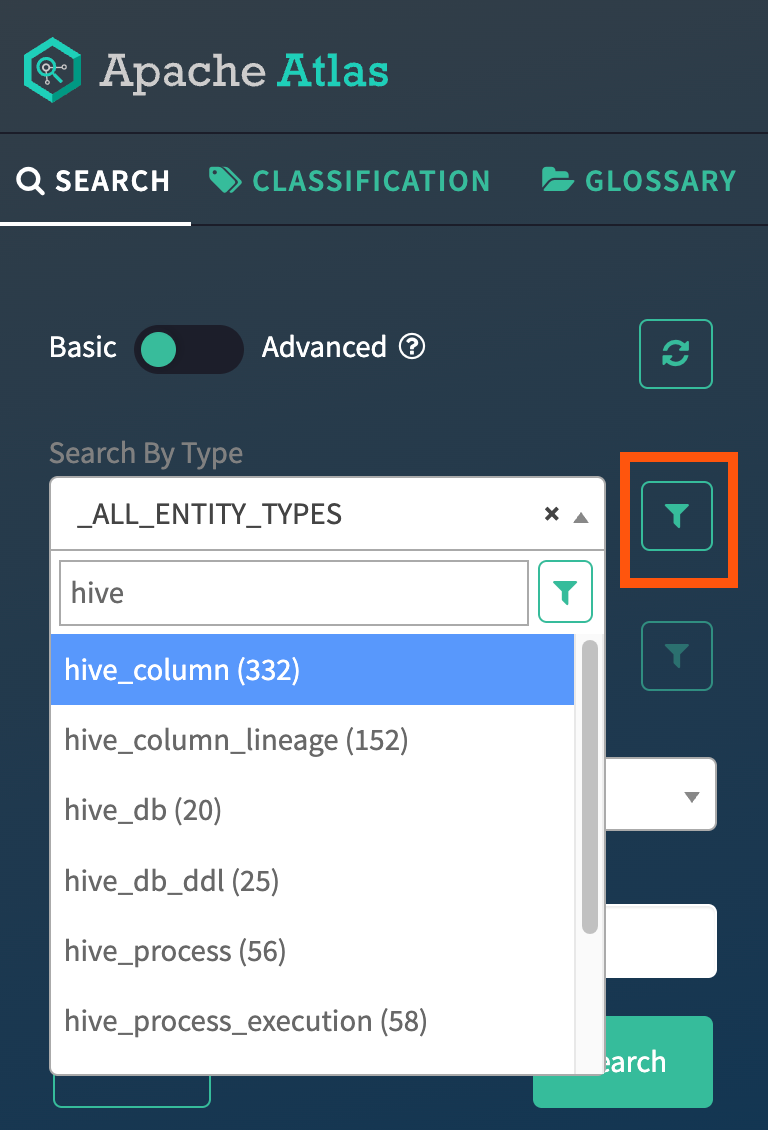Viewport: 768px width, 1130px height.
Task: Pick hive_process_execution (58) option
Action: [x=245, y=1021]
